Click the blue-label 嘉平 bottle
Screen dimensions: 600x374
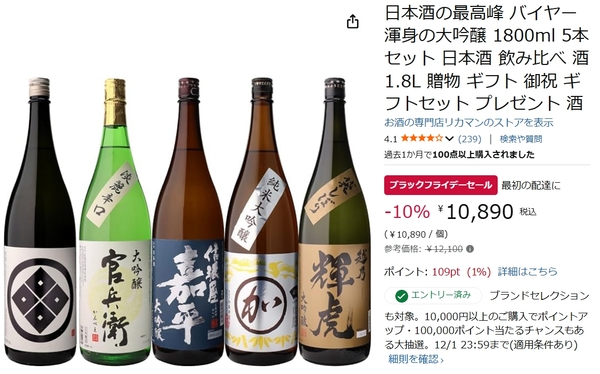point(188,221)
